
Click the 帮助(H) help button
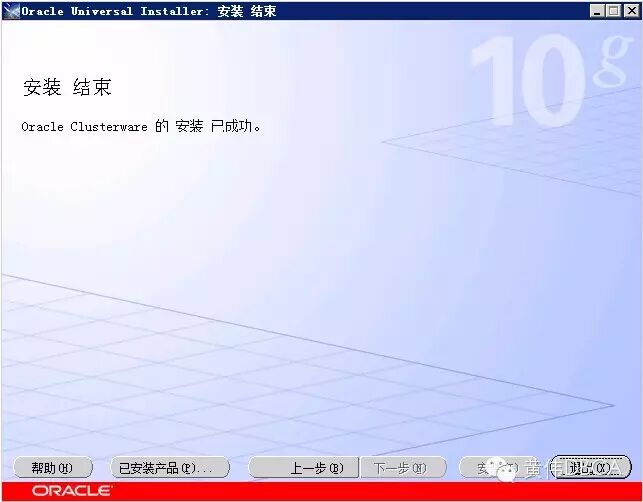pyautogui.click(x=53, y=468)
